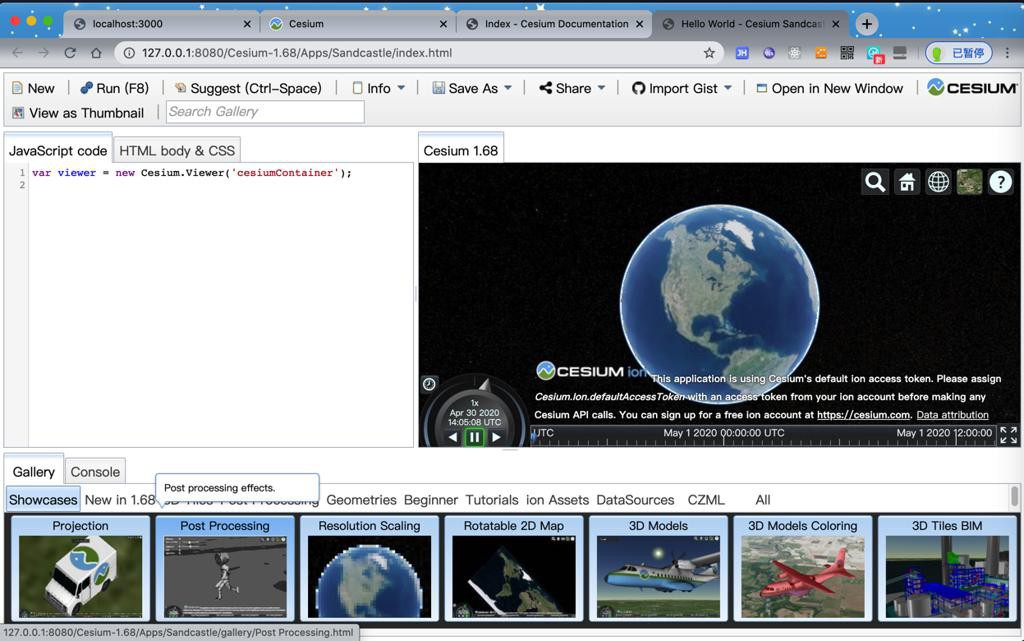Open the Console tab
The image size is (1024, 641).
tap(95, 472)
